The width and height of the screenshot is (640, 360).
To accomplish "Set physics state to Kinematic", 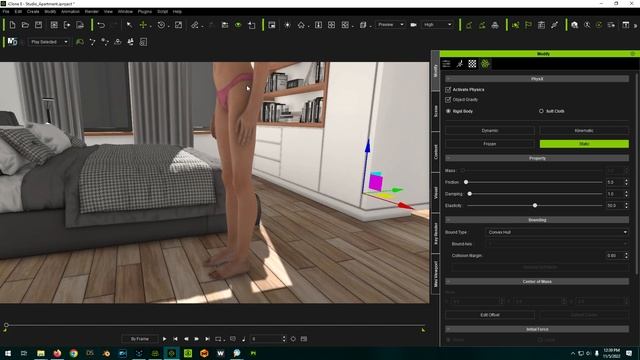I will point(584,131).
